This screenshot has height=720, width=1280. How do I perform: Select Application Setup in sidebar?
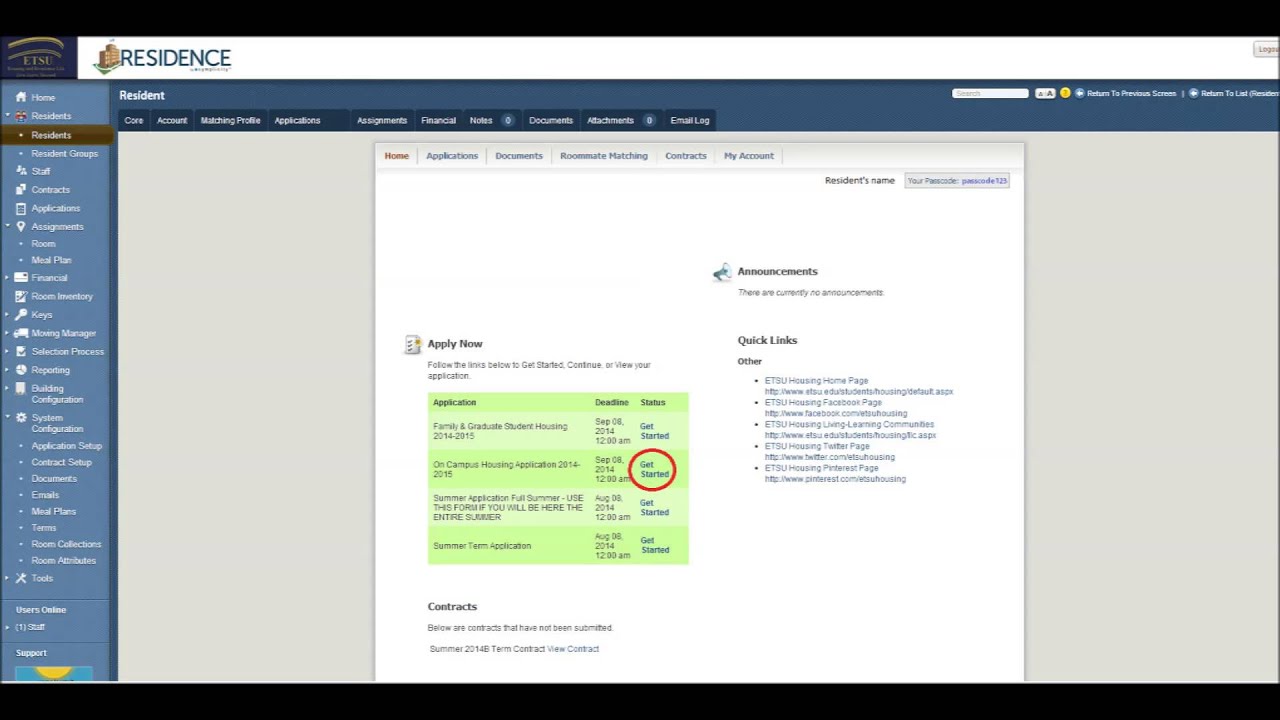(x=66, y=446)
